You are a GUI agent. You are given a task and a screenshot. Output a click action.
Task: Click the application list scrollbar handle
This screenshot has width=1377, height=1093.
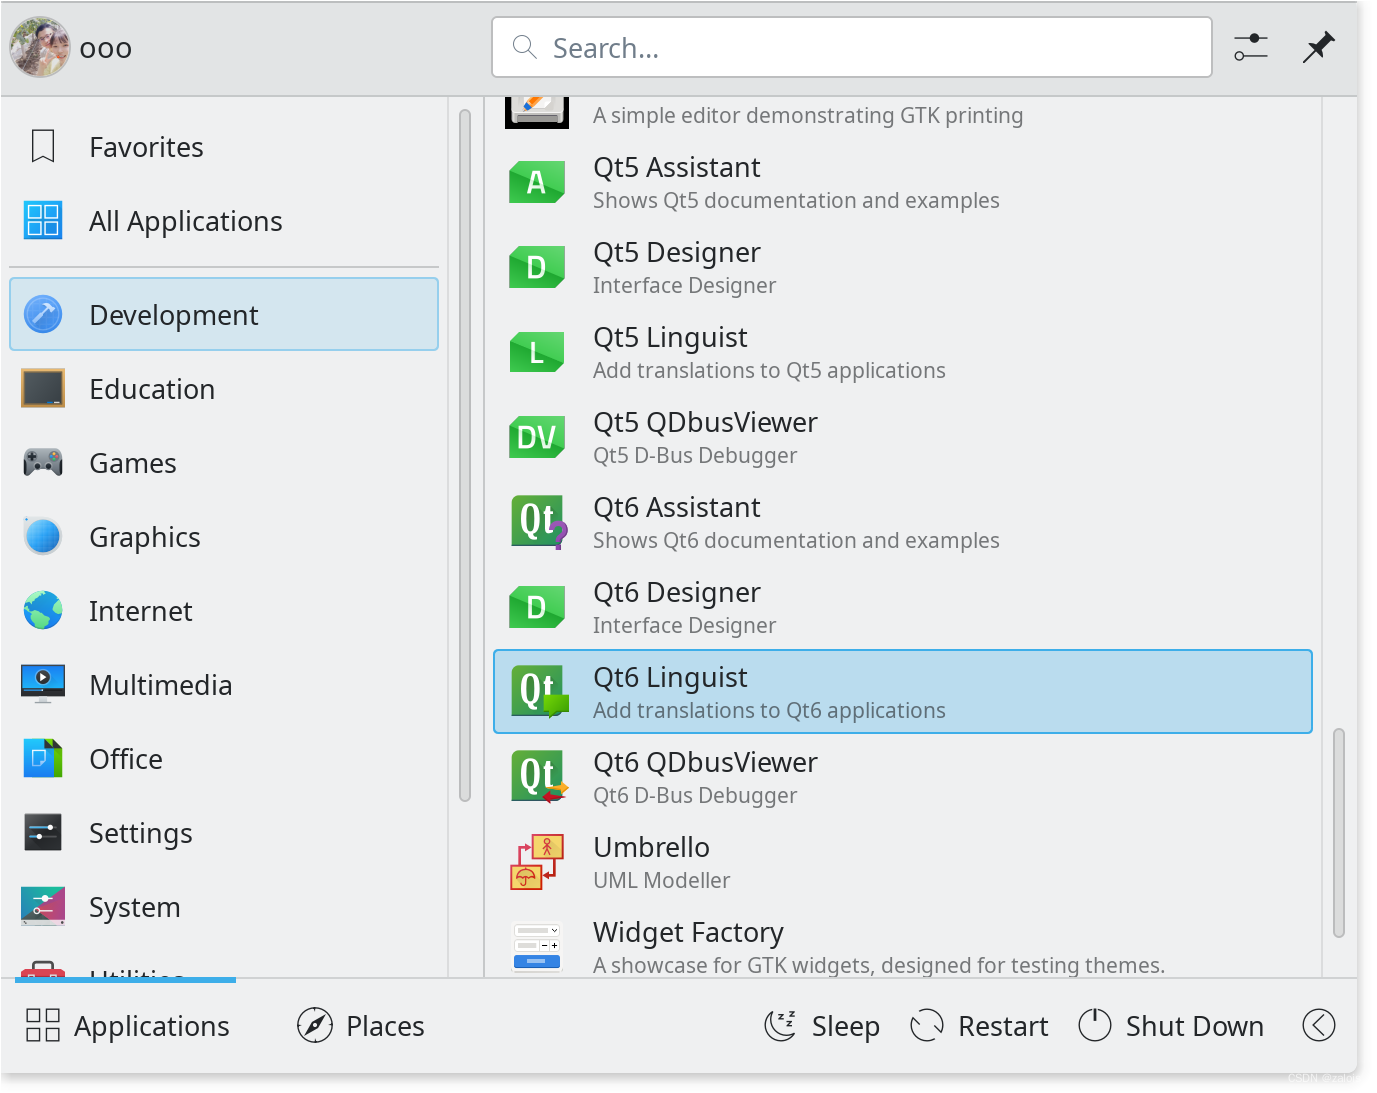1339,833
